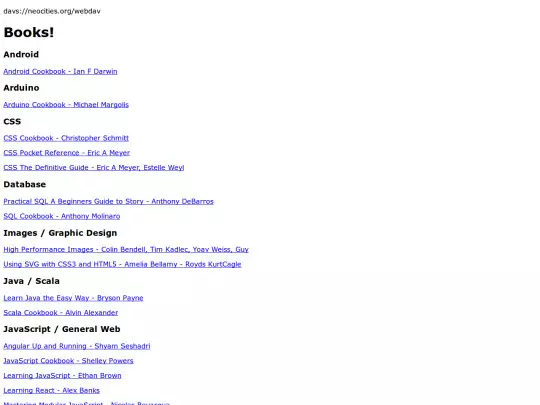
Task: Open CSS The Definitive Guide link
Action: click(x=94, y=168)
